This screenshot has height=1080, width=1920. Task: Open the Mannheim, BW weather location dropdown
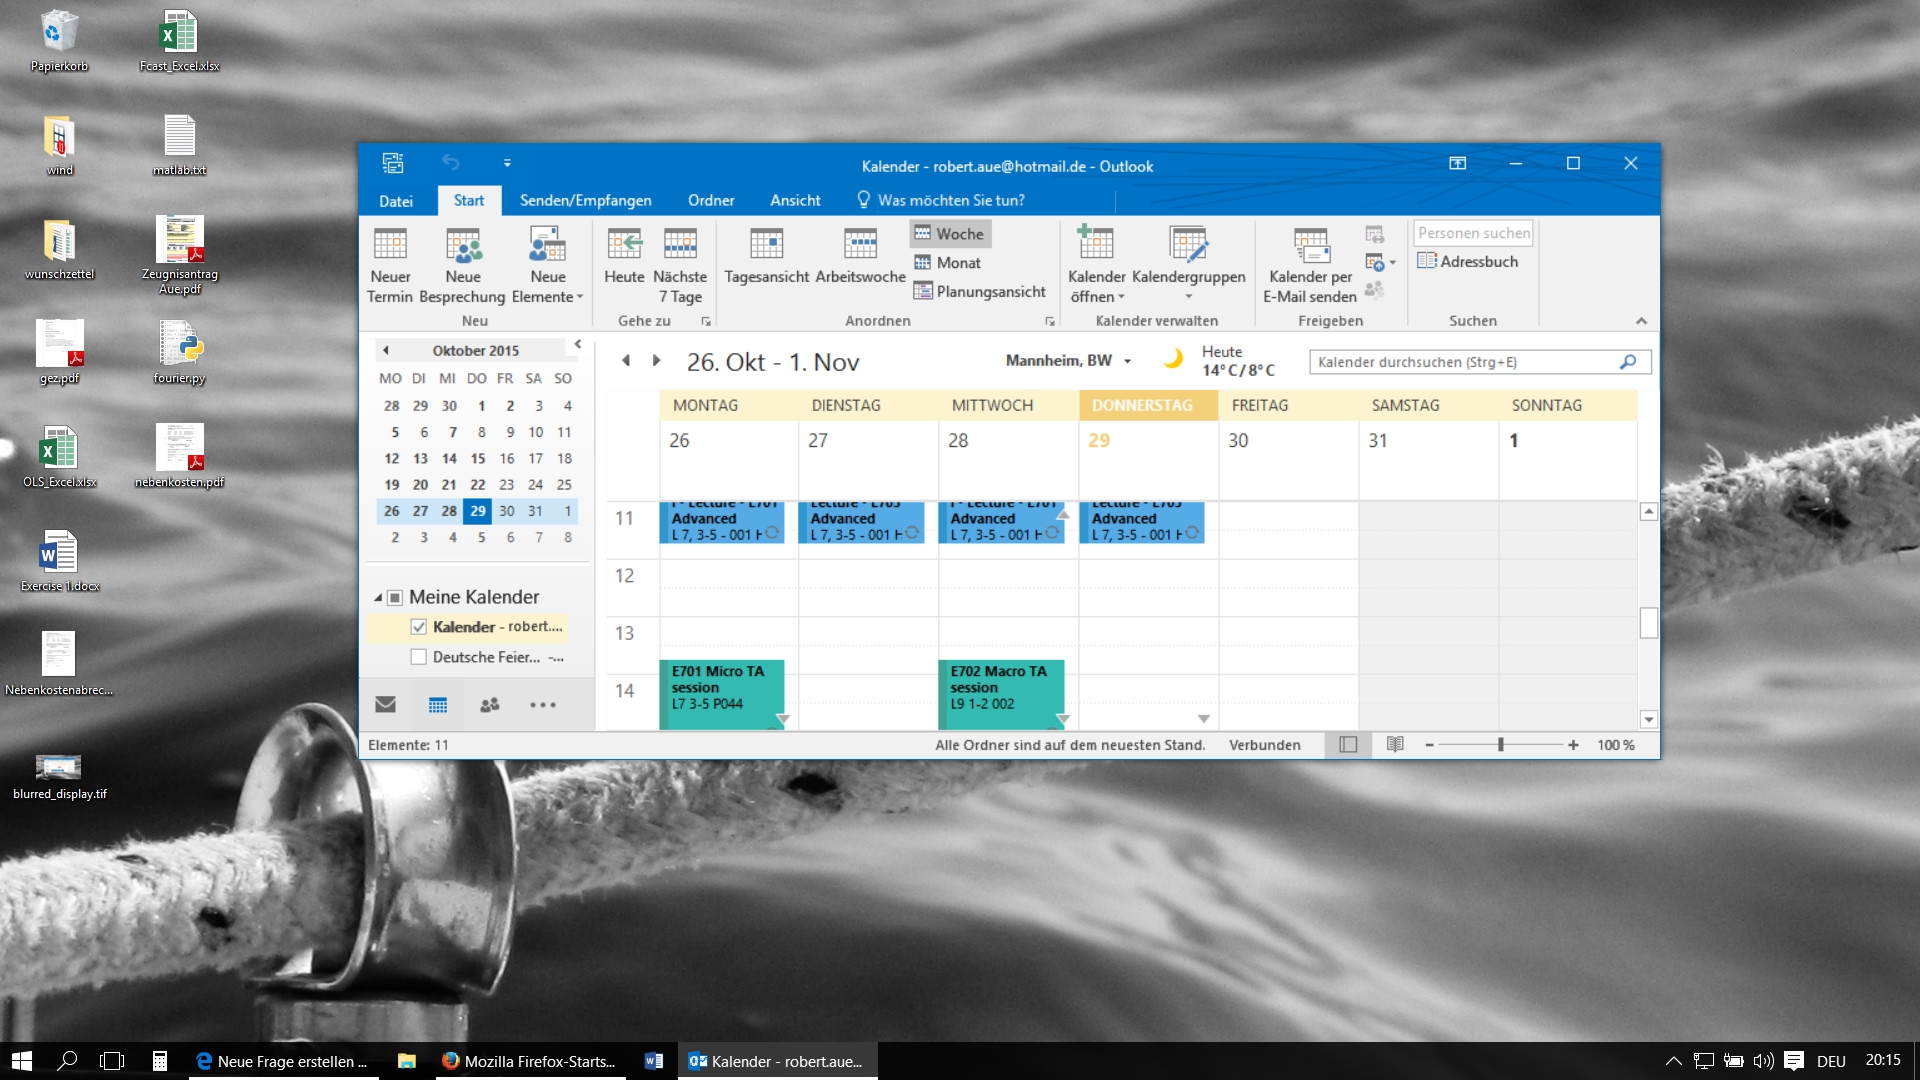[1128, 361]
